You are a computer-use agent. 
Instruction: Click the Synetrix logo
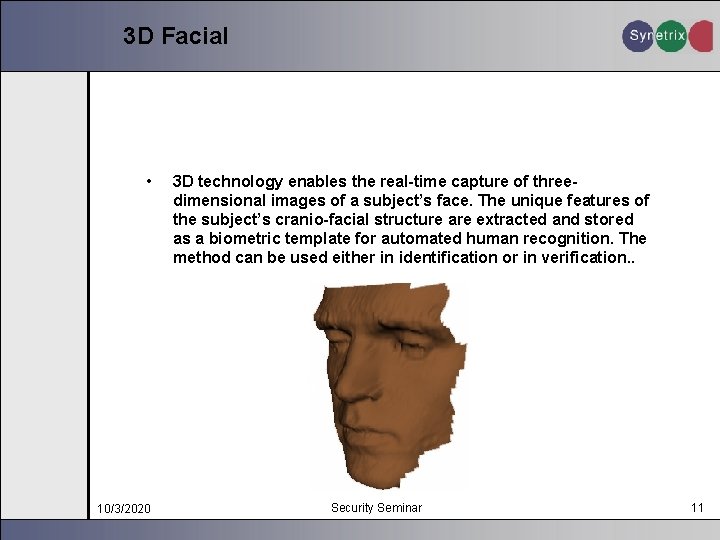[x=667, y=36]
